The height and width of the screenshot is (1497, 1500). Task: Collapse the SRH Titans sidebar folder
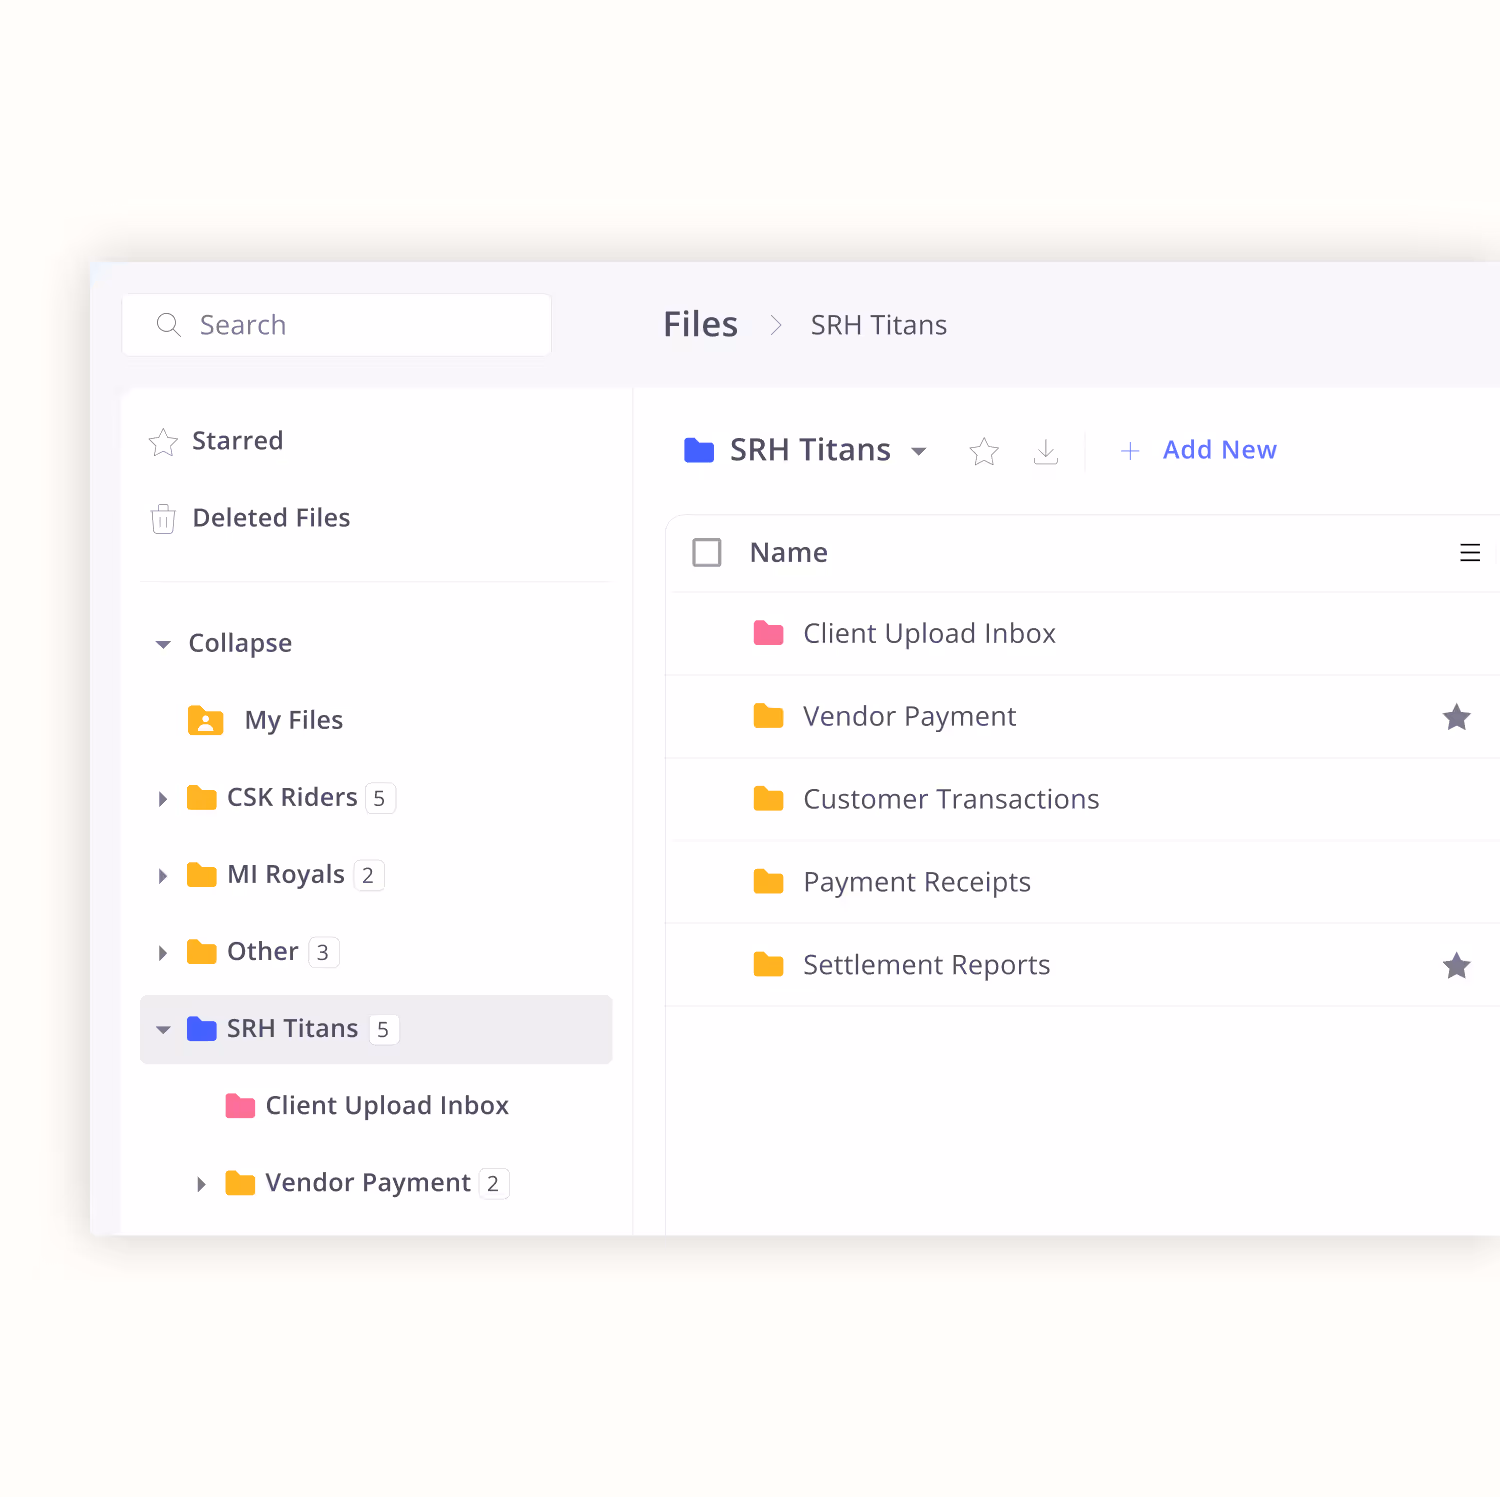(x=163, y=1029)
